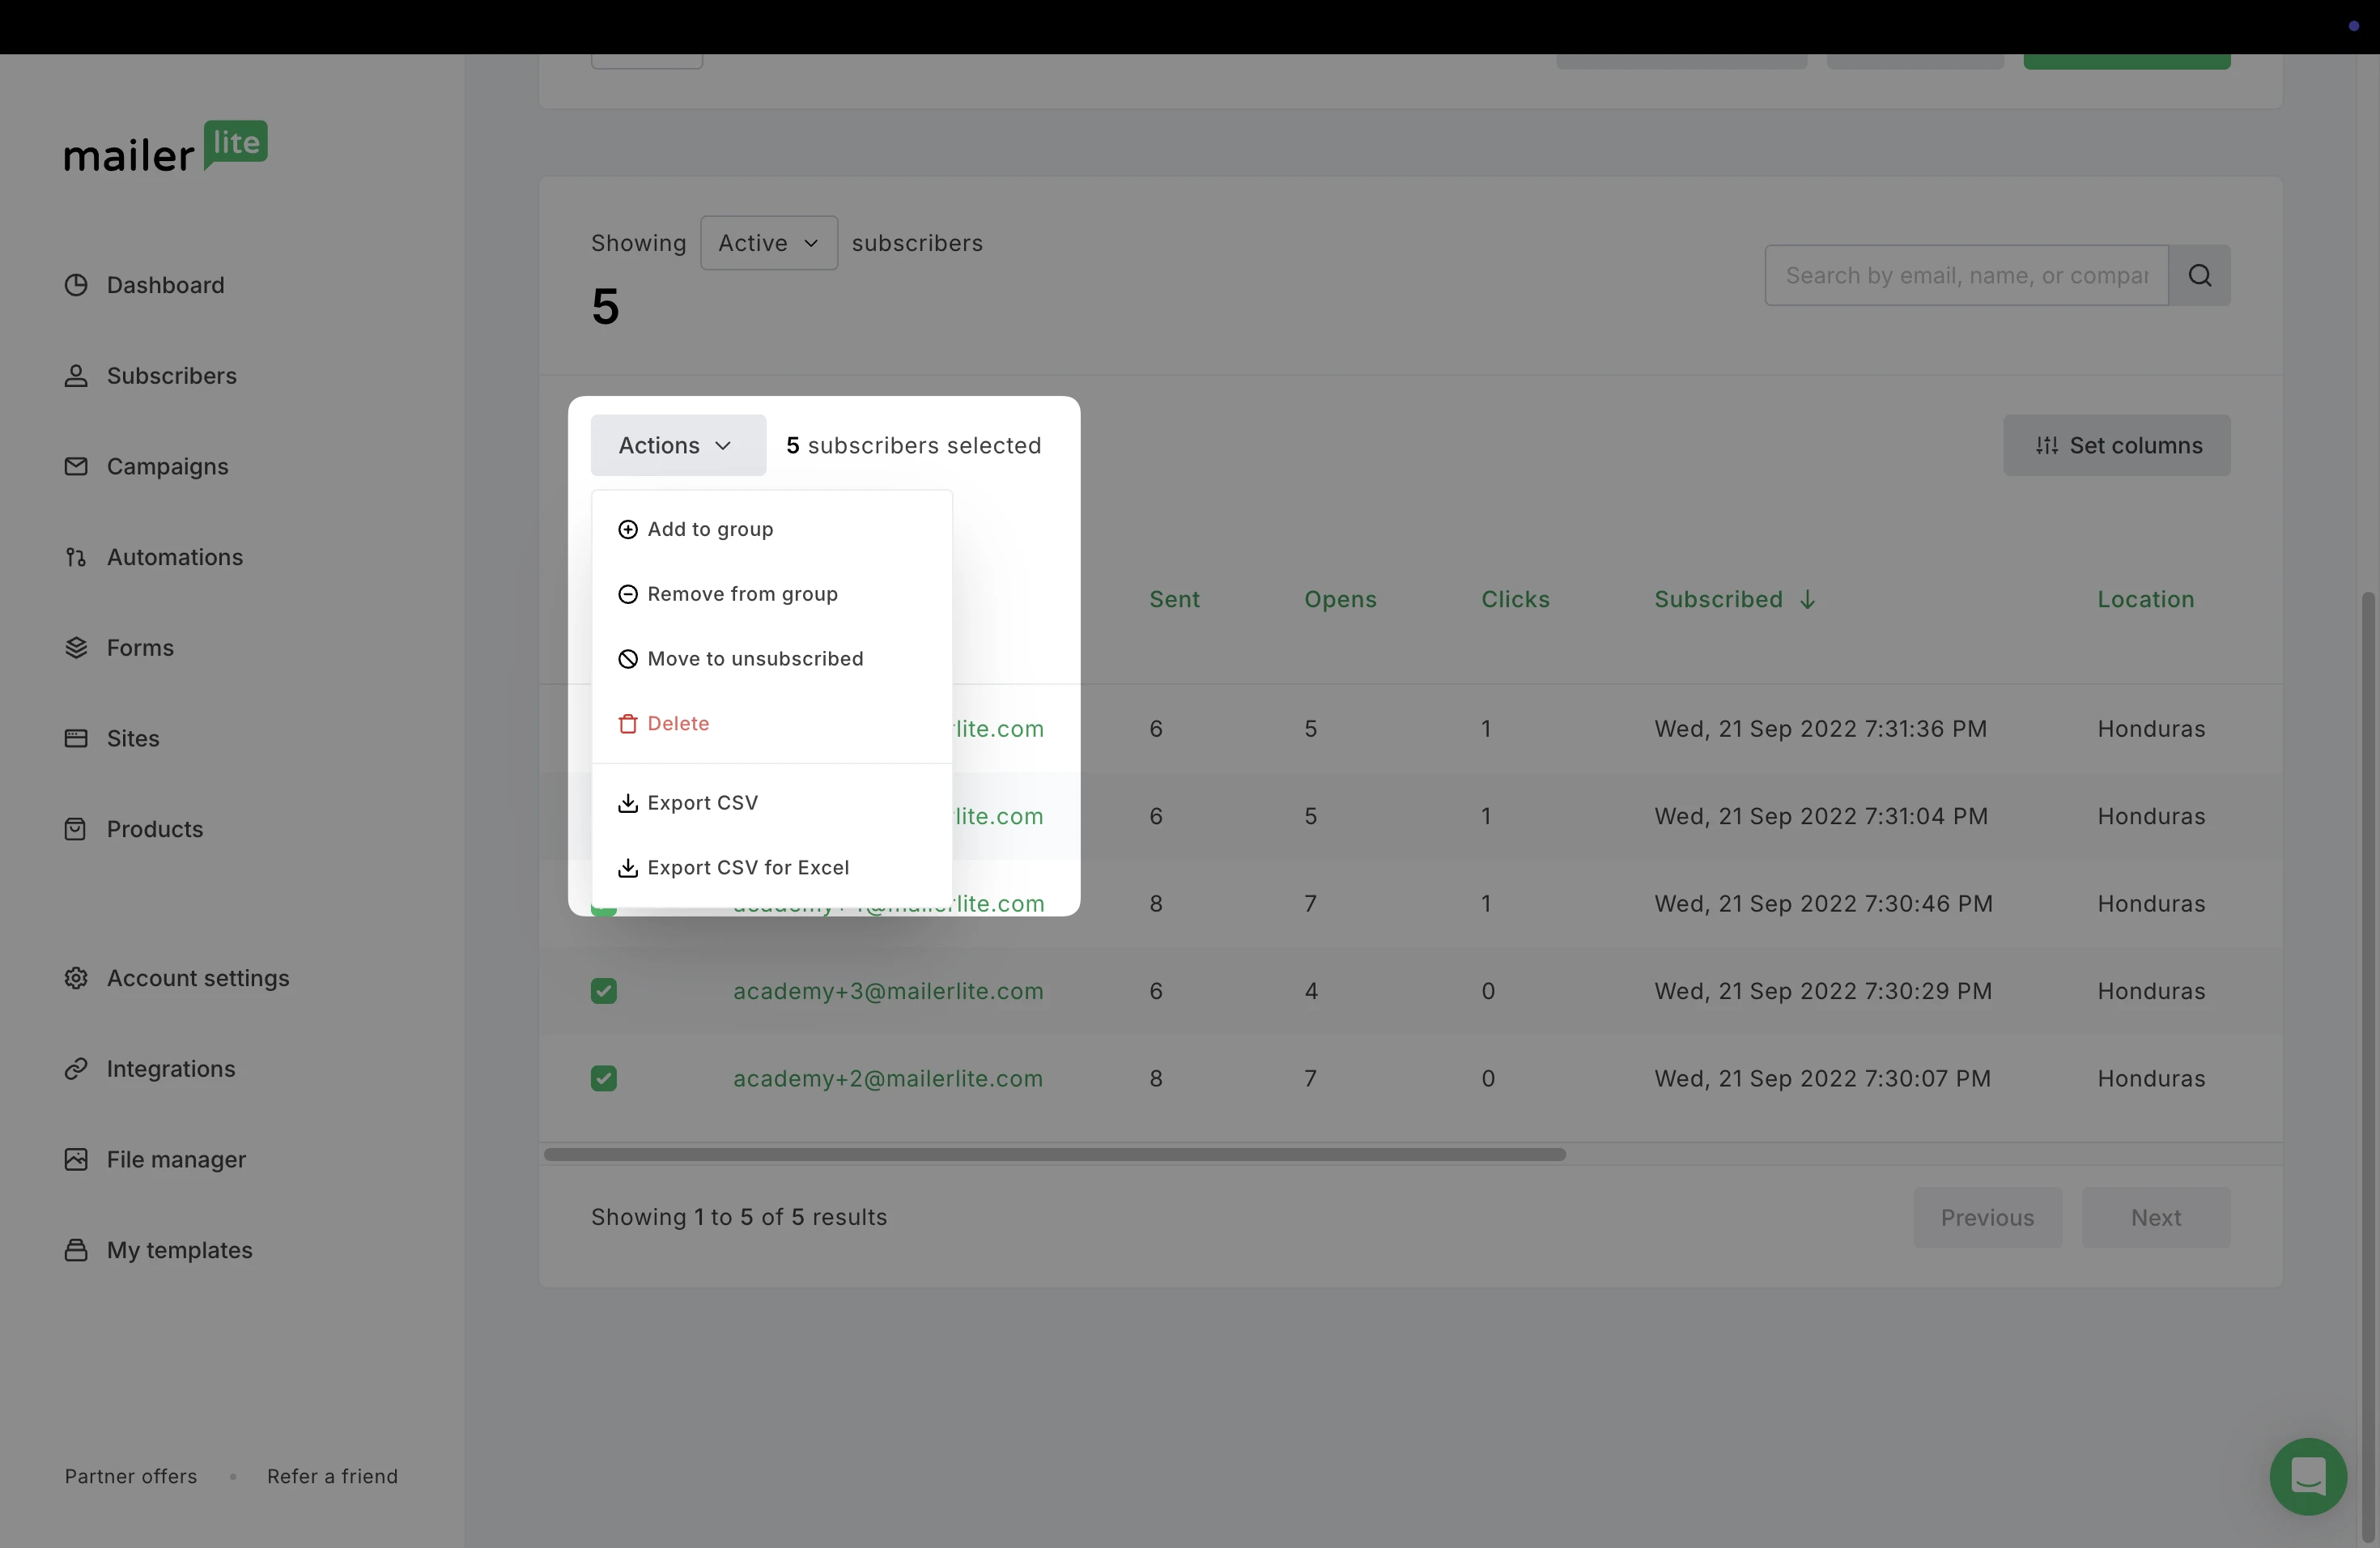
Task: Click the Set columns button
Action: pyautogui.click(x=2116, y=446)
